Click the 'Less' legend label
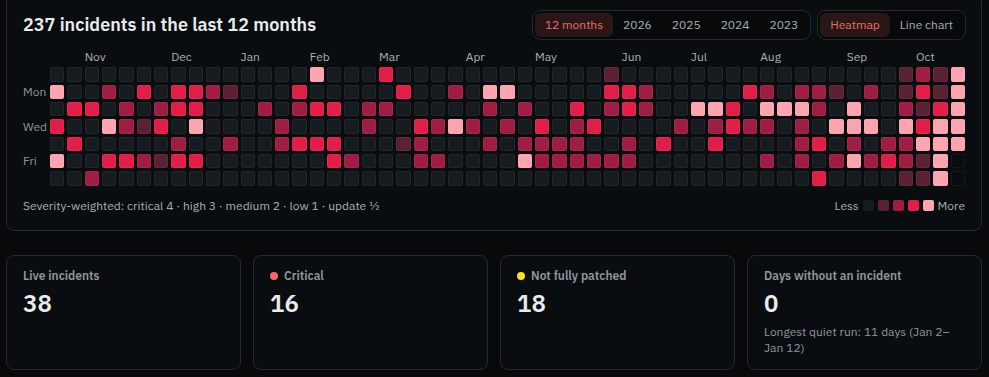Viewport: 989px width, 377px height. point(846,206)
